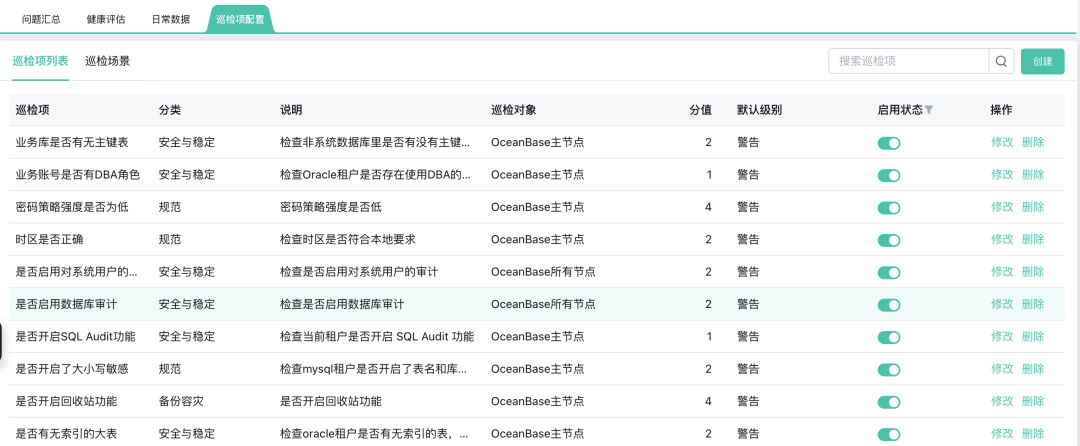Switch to 健康评估 tab
The width and height of the screenshot is (1080, 446).
tap(106, 19)
